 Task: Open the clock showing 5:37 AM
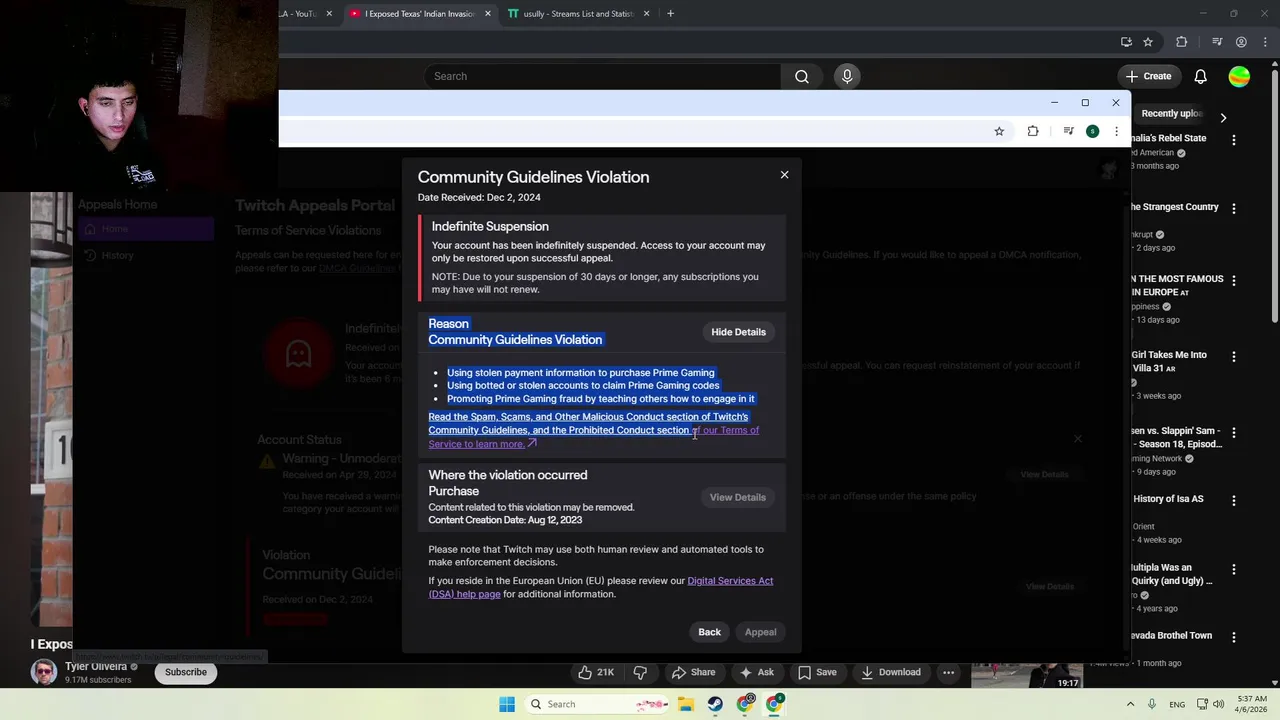point(1251,704)
